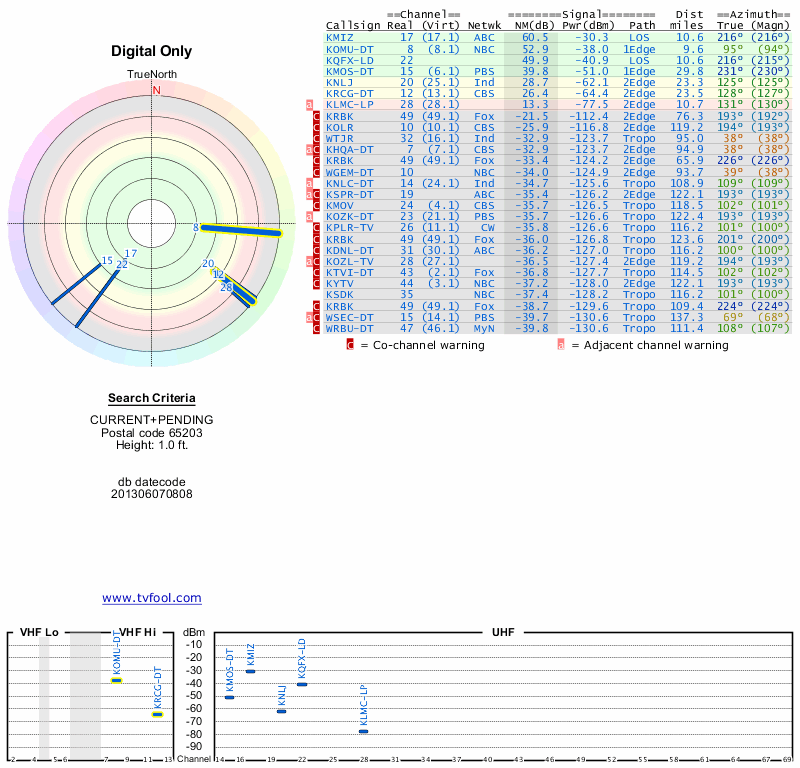This screenshot has height=768, width=800.
Task: Click the 'Netwk' column header
Action: click(x=484, y=26)
